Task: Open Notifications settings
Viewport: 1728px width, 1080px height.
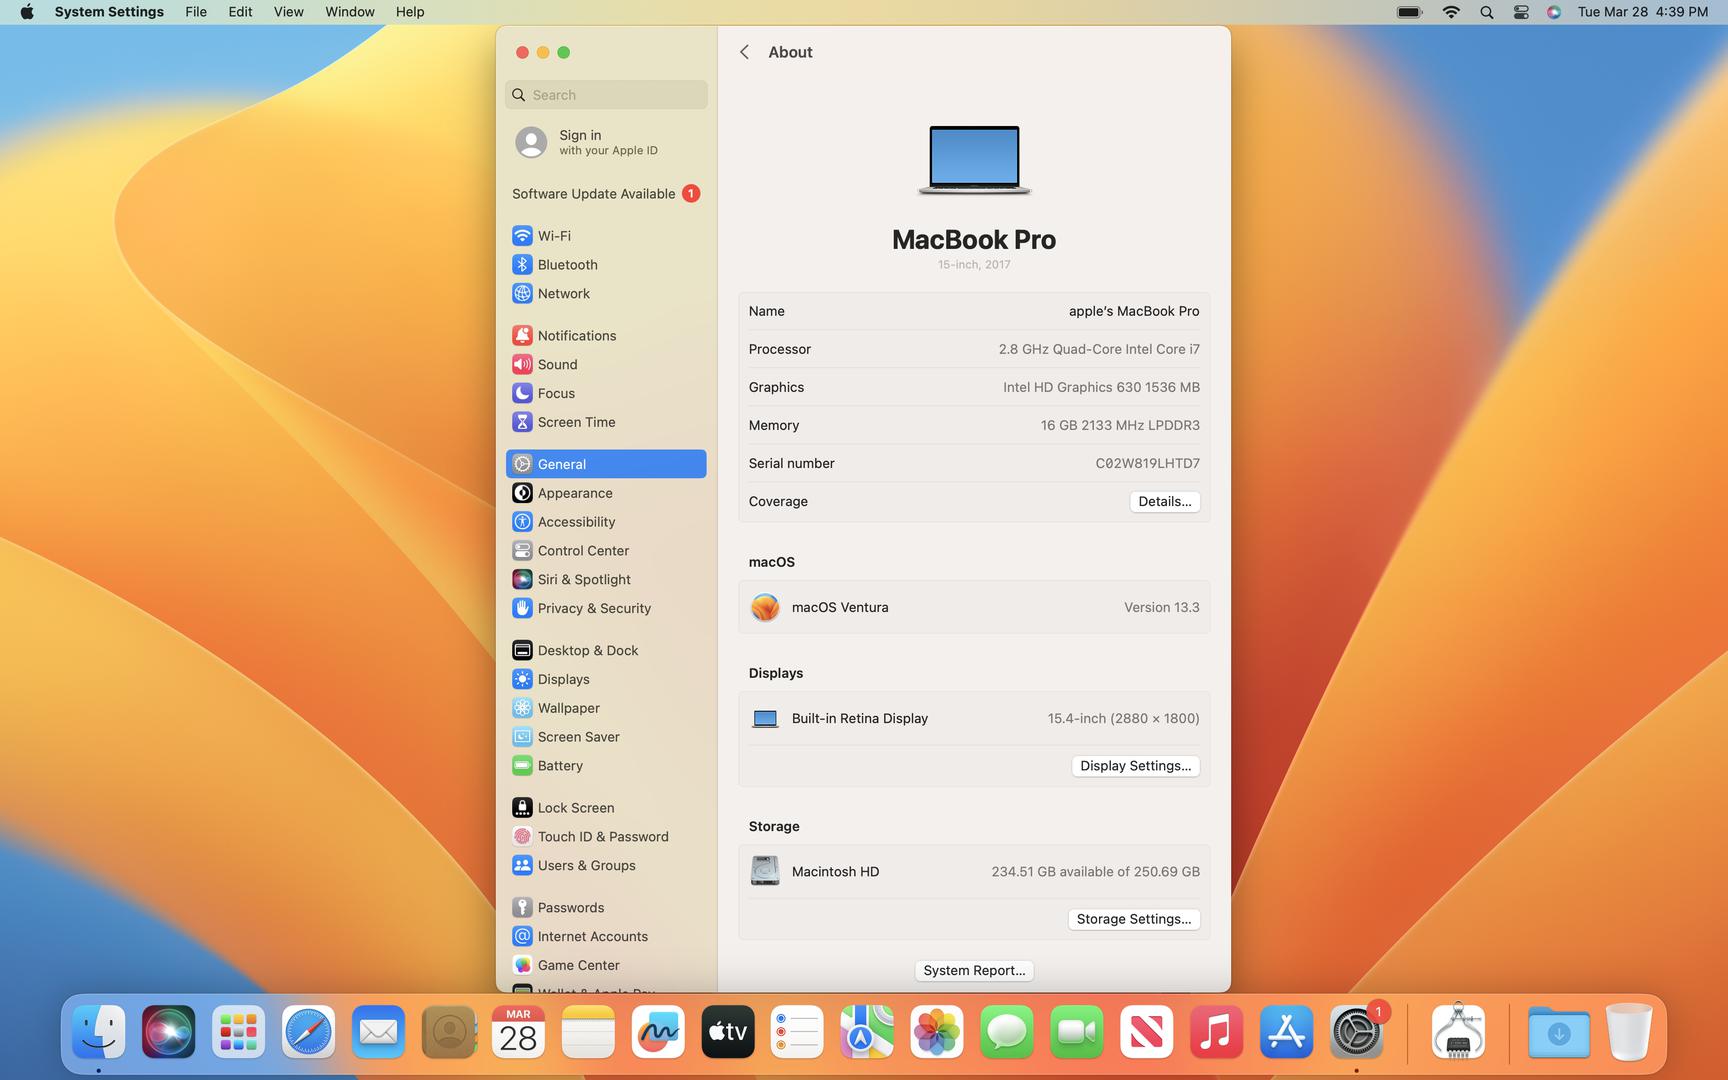Action: (x=606, y=336)
